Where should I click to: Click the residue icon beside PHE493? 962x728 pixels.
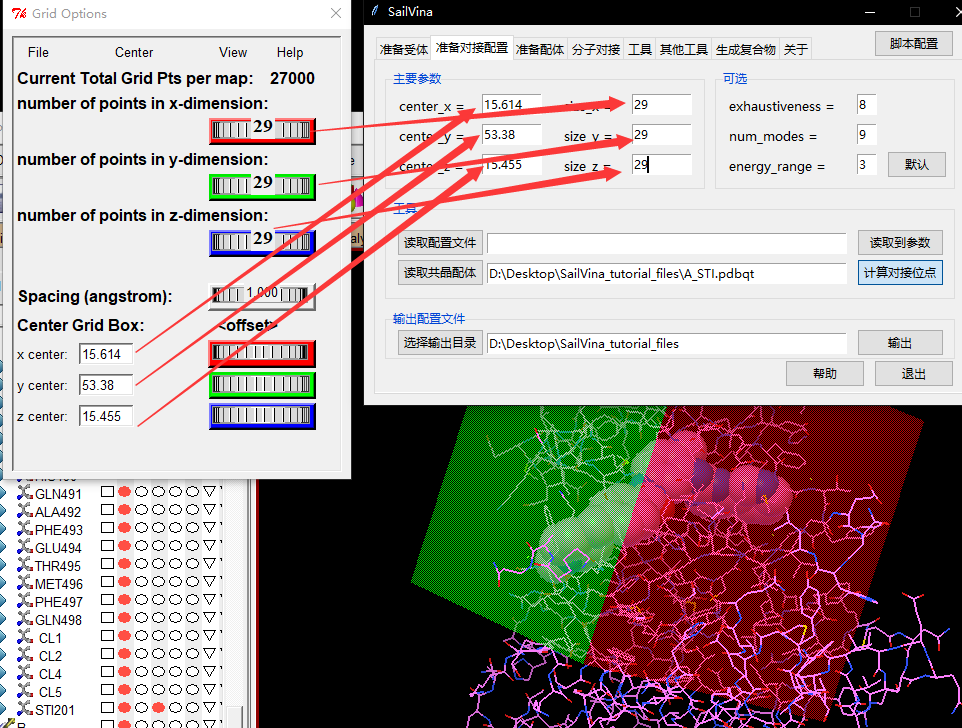pyautogui.click(x=25, y=529)
